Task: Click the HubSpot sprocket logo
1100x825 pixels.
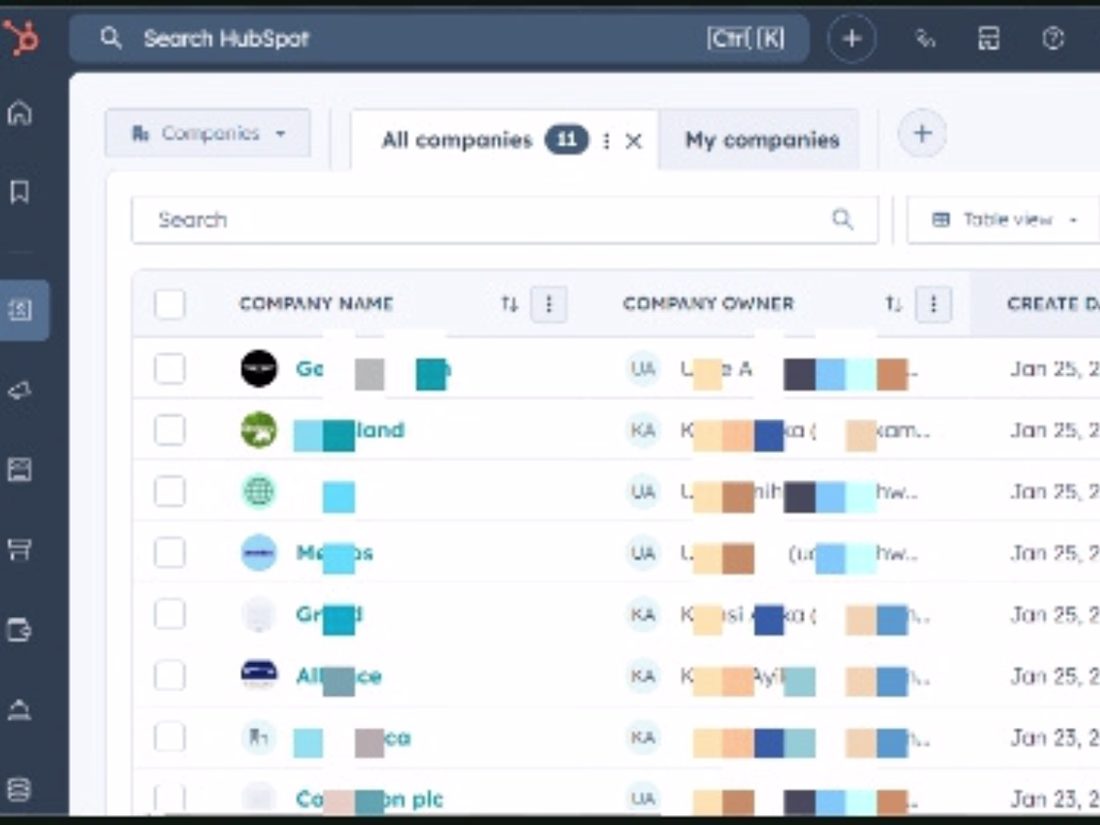Action: [x=21, y=37]
